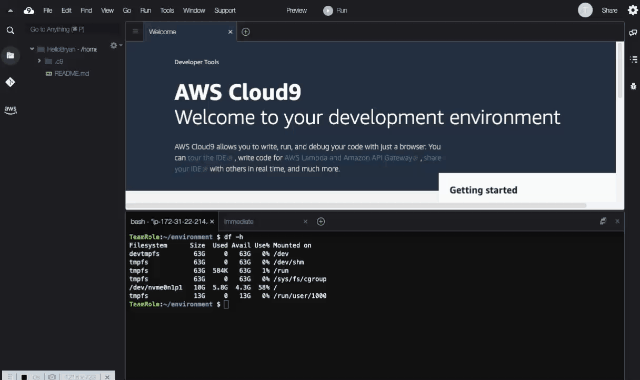Open the AWS Toolkit panel icon
Image resolution: width=640 pixels, height=380 pixels.
point(10,110)
